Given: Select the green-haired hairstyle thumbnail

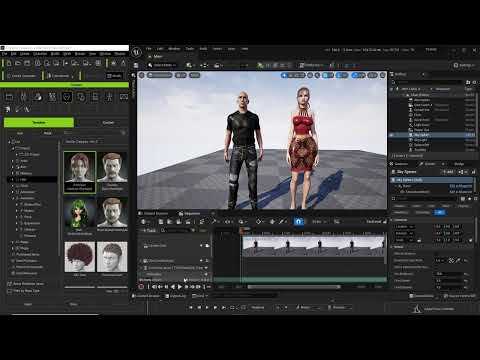Looking at the screenshot, I should [80, 214].
